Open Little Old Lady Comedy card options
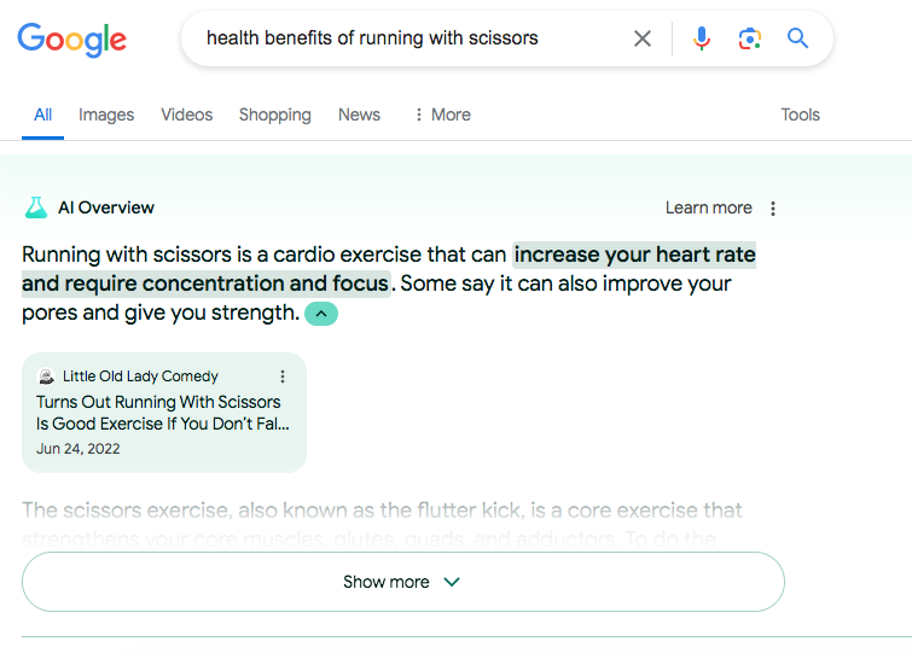 click(x=283, y=377)
